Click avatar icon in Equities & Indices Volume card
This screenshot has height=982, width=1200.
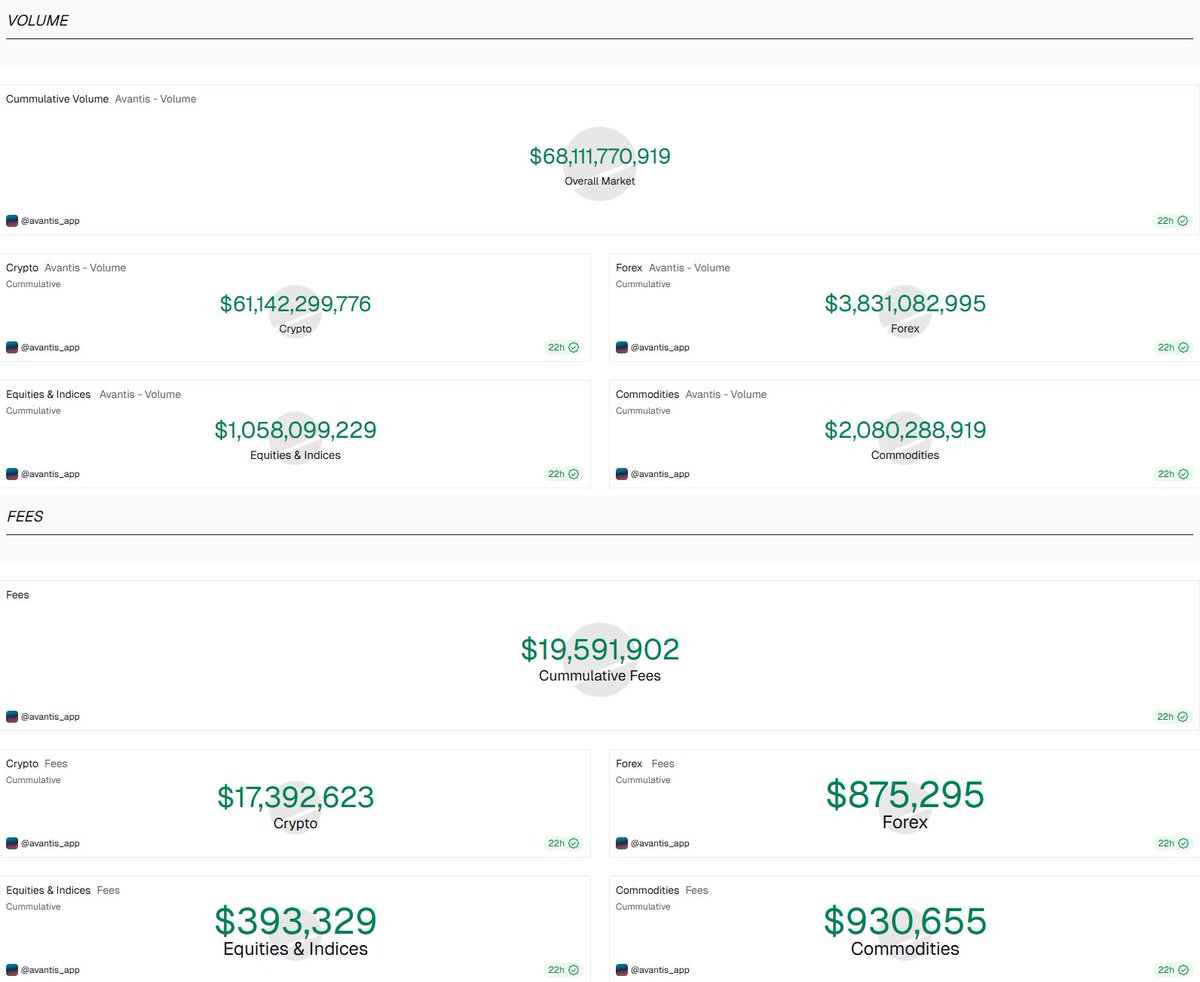click(x=12, y=474)
